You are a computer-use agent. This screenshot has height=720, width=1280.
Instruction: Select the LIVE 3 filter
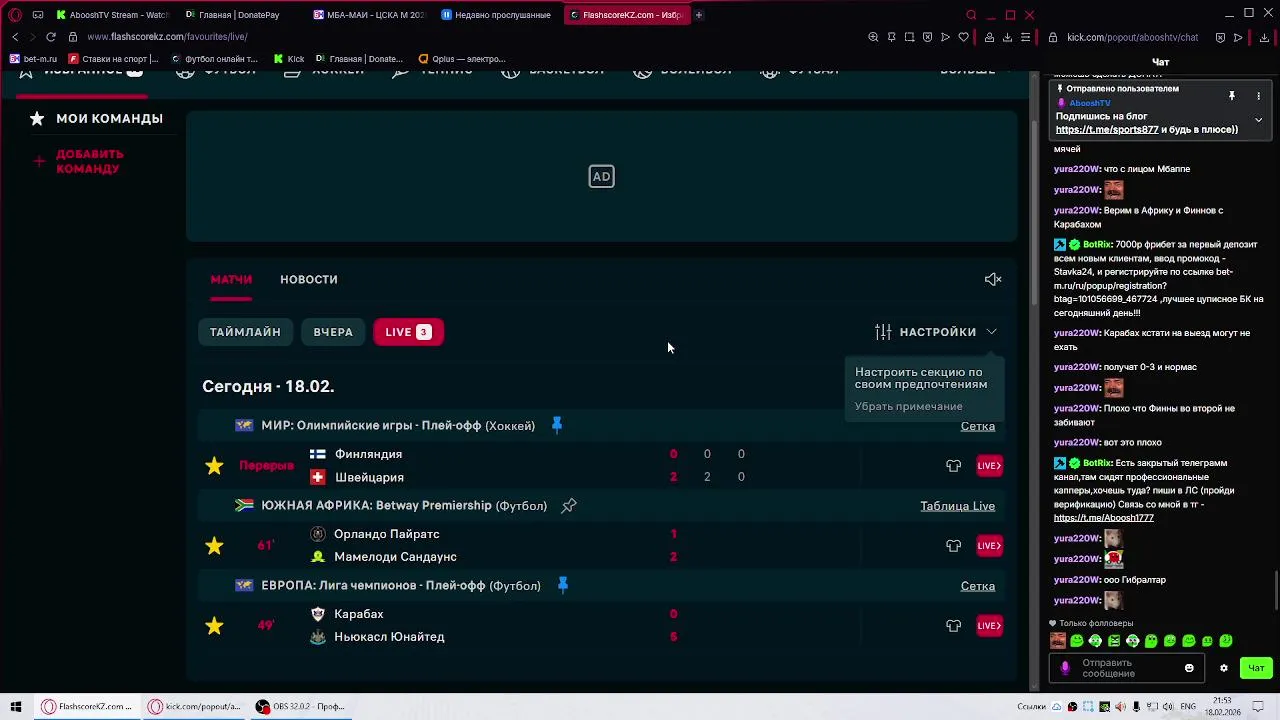[408, 332]
